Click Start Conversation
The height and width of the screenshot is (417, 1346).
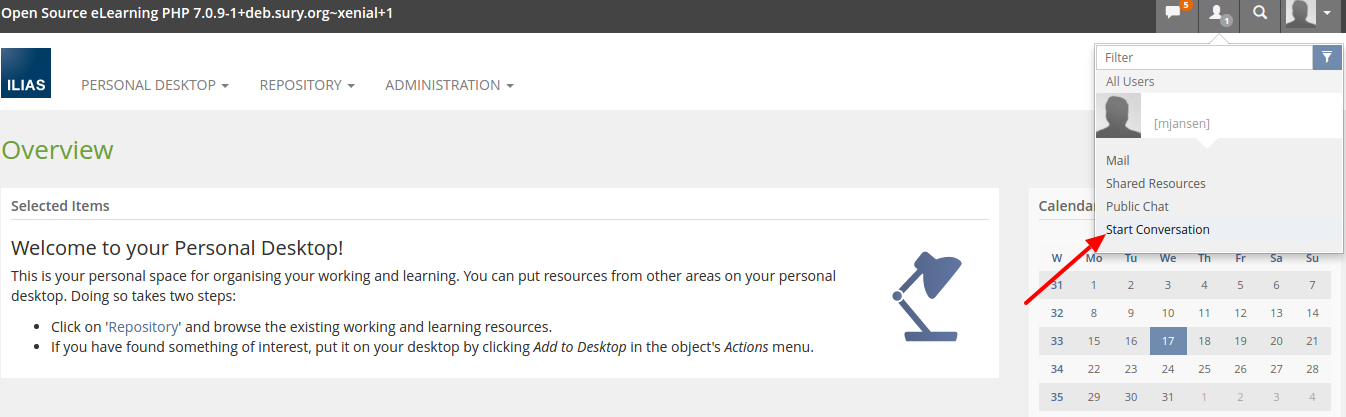(1157, 229)
